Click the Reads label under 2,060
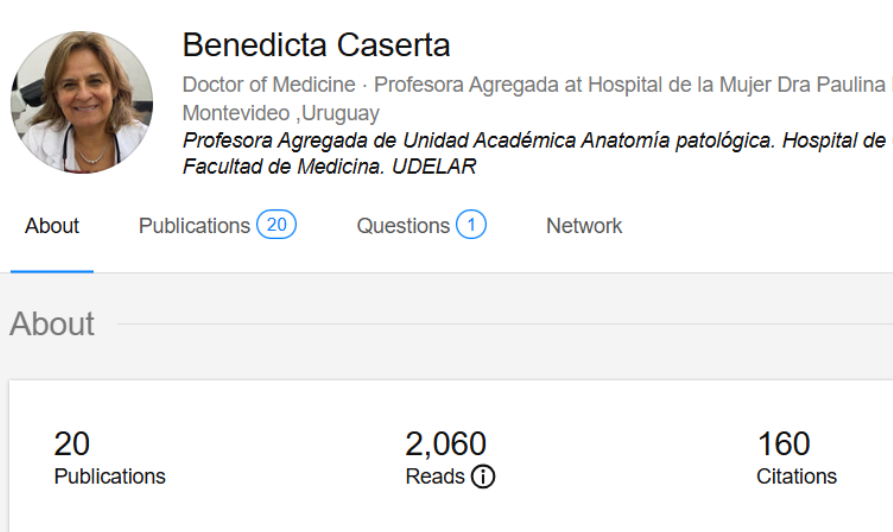Screen dimensions: 893x532 434,477
